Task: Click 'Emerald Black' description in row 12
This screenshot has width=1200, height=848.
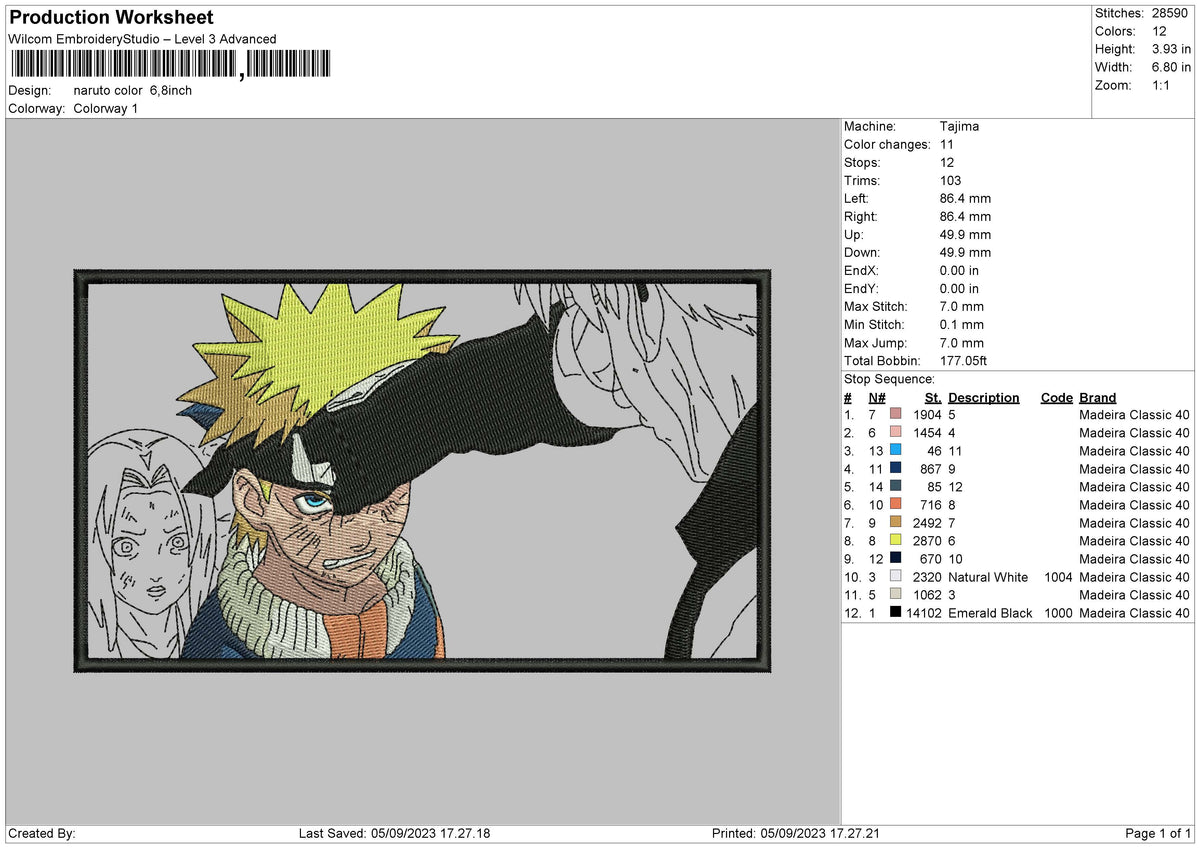Action: [x=990, y=613]
